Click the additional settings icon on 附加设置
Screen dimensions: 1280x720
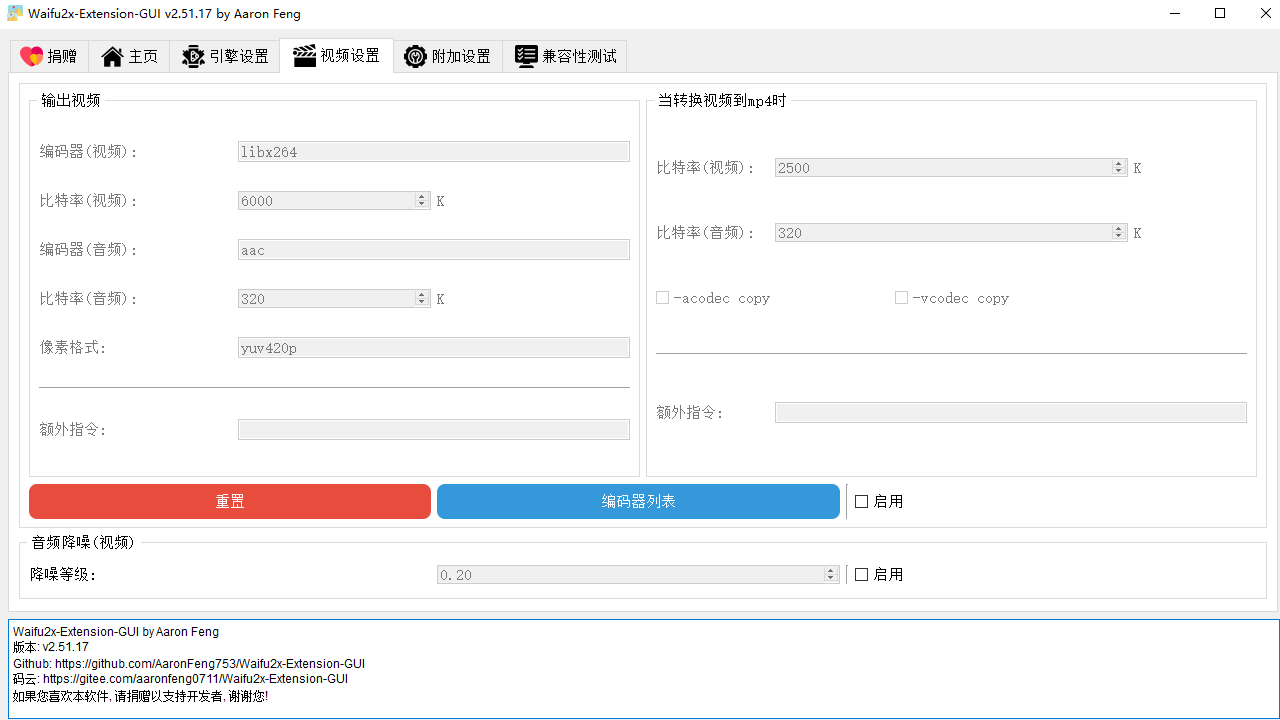415,56
